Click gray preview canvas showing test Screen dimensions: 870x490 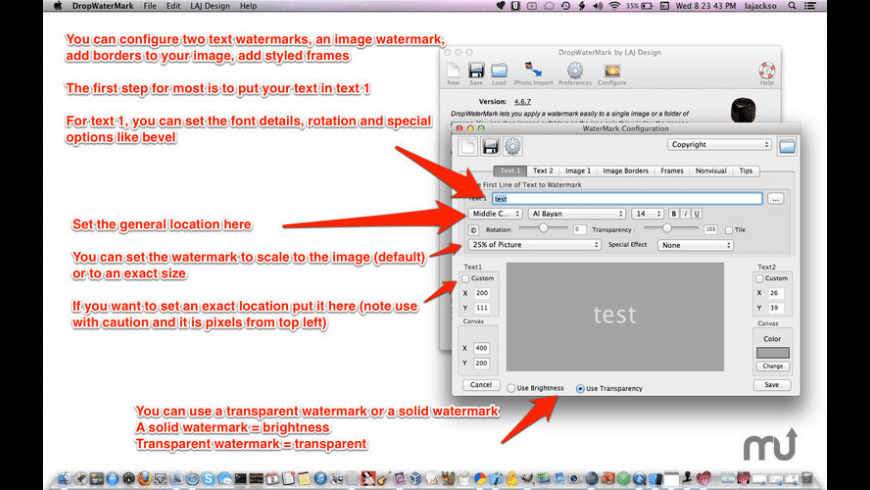click(x=615, y=316)
